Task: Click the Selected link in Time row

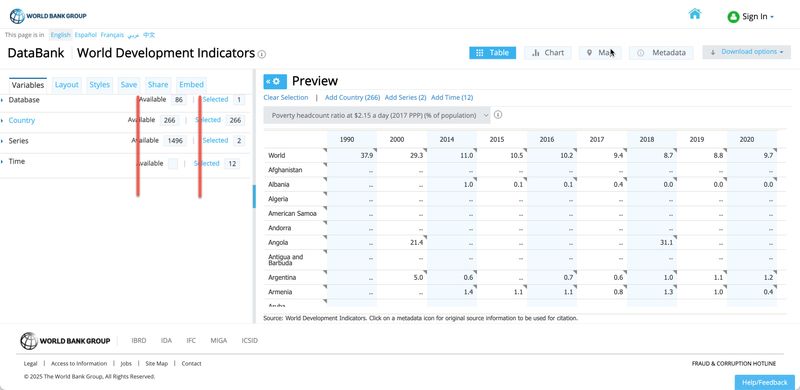Action: (x=207, y=163)
